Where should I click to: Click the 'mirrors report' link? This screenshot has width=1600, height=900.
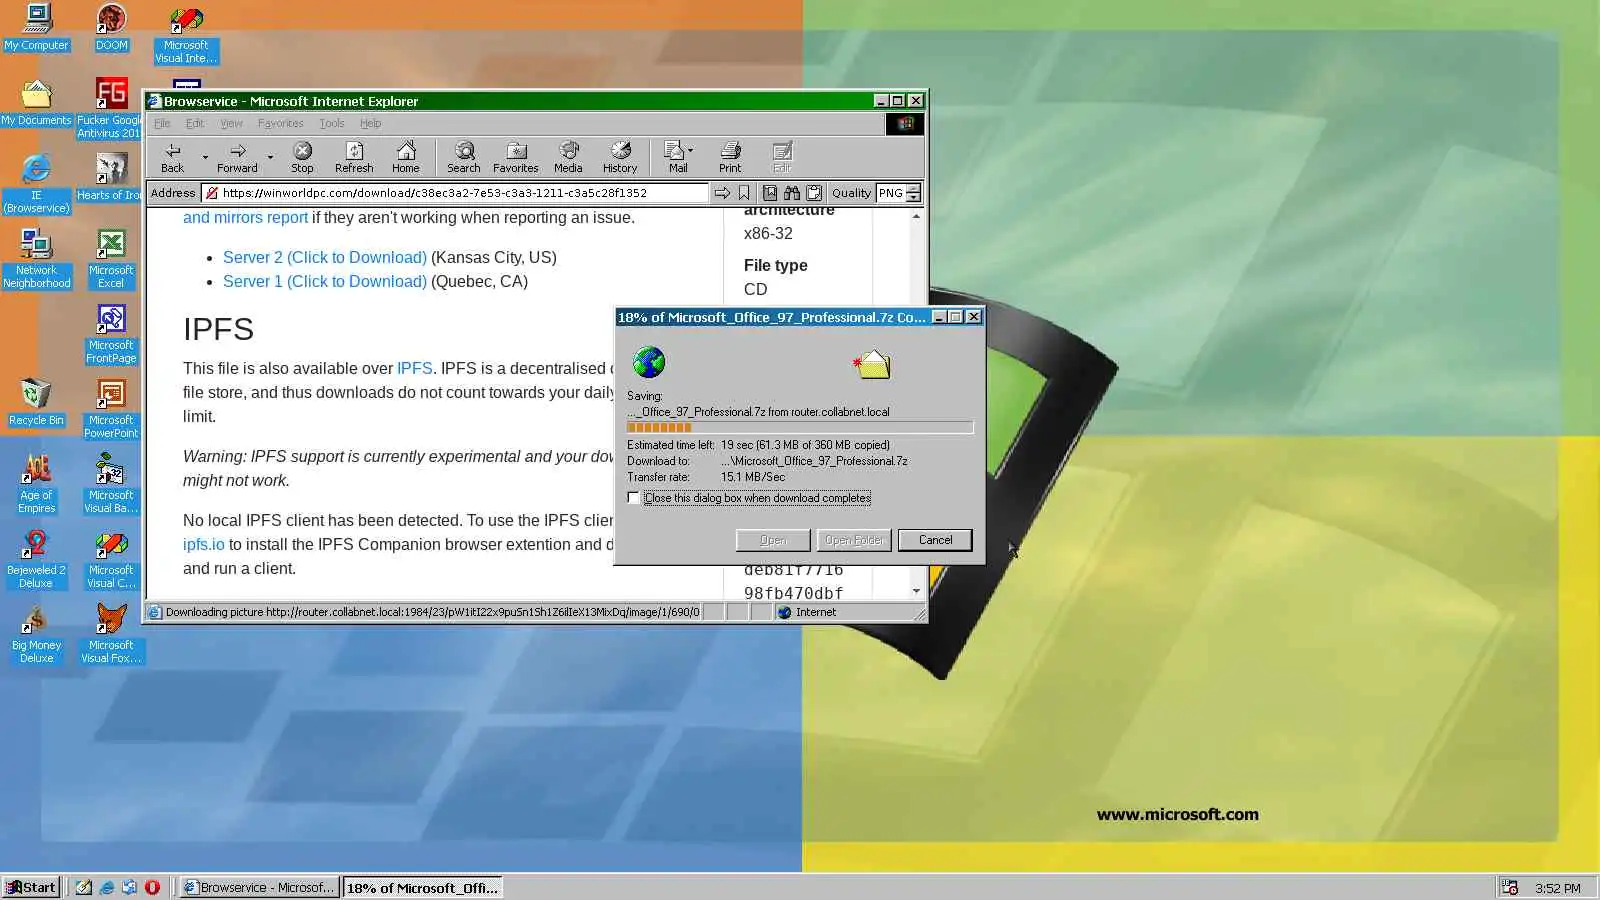261,217
